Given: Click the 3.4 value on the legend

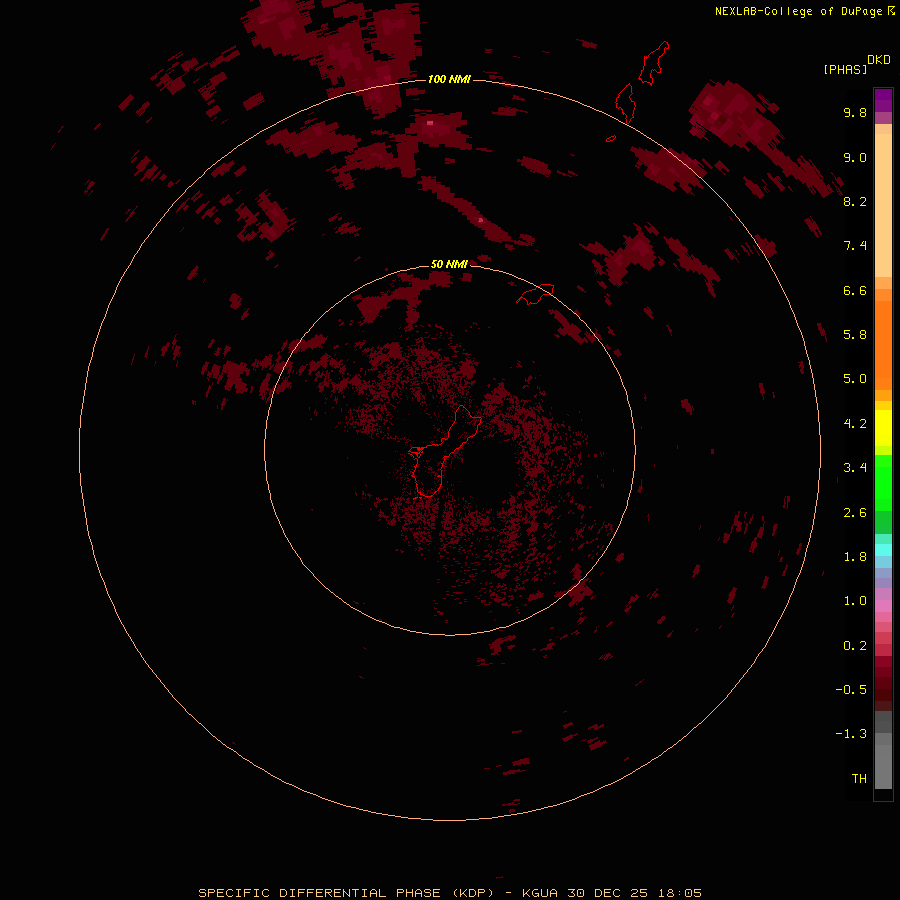Looking at the screenshot, I should [855, 468].
